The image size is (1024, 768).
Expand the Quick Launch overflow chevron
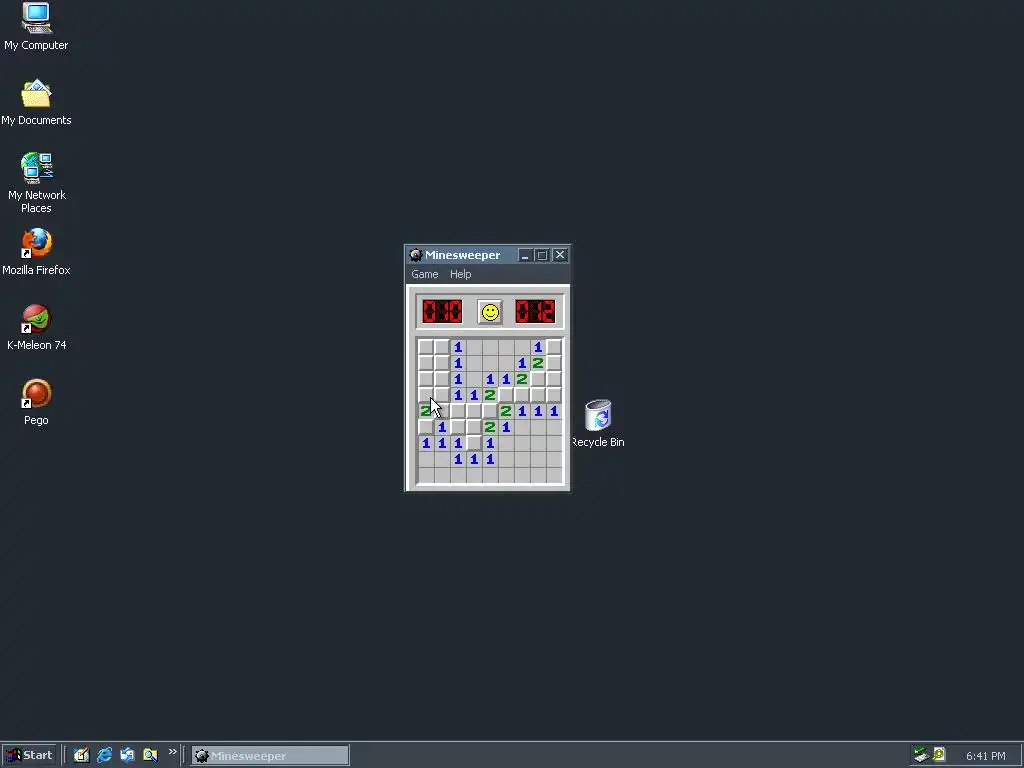pyautogui.click(x=172, y=752)
